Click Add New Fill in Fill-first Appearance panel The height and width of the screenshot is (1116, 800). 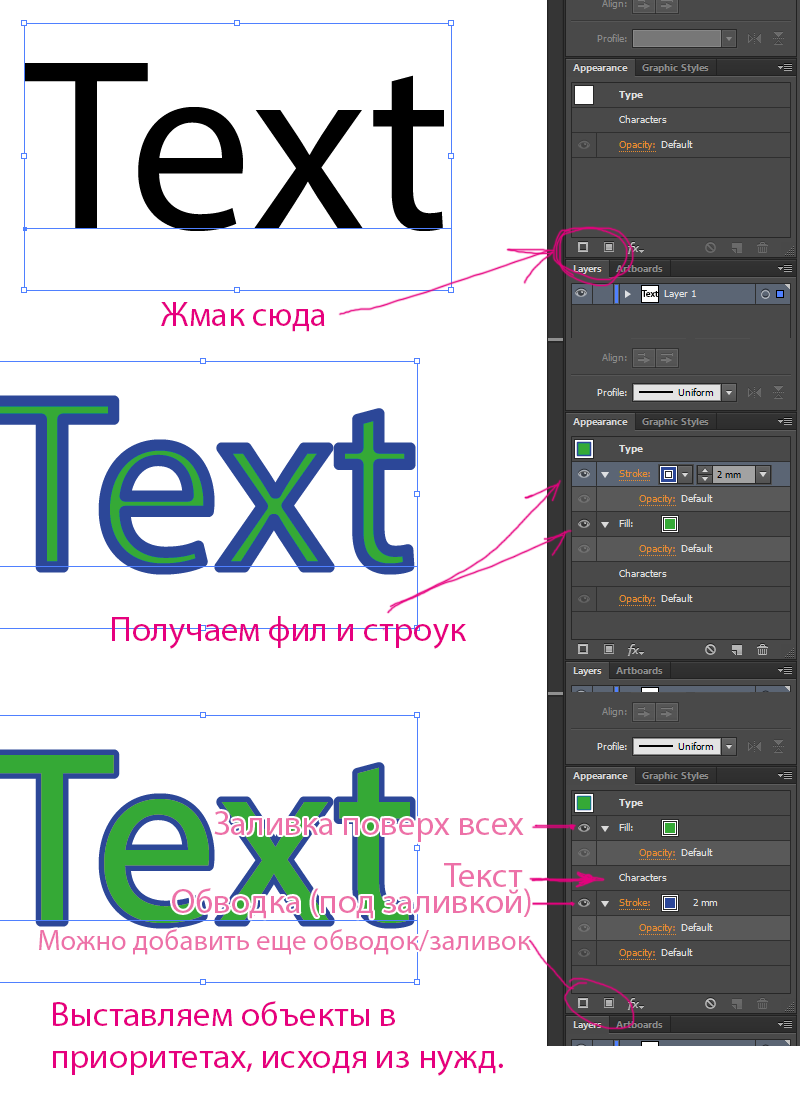609,1003
